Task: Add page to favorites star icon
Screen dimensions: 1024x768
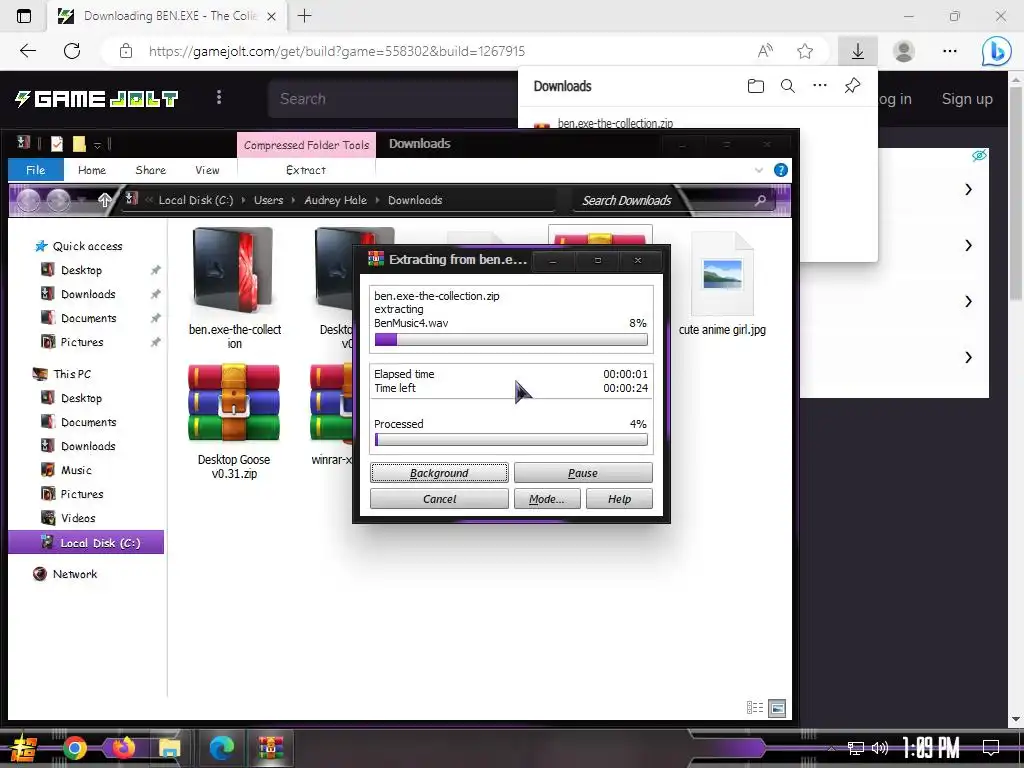Action: tap(805, 51)
